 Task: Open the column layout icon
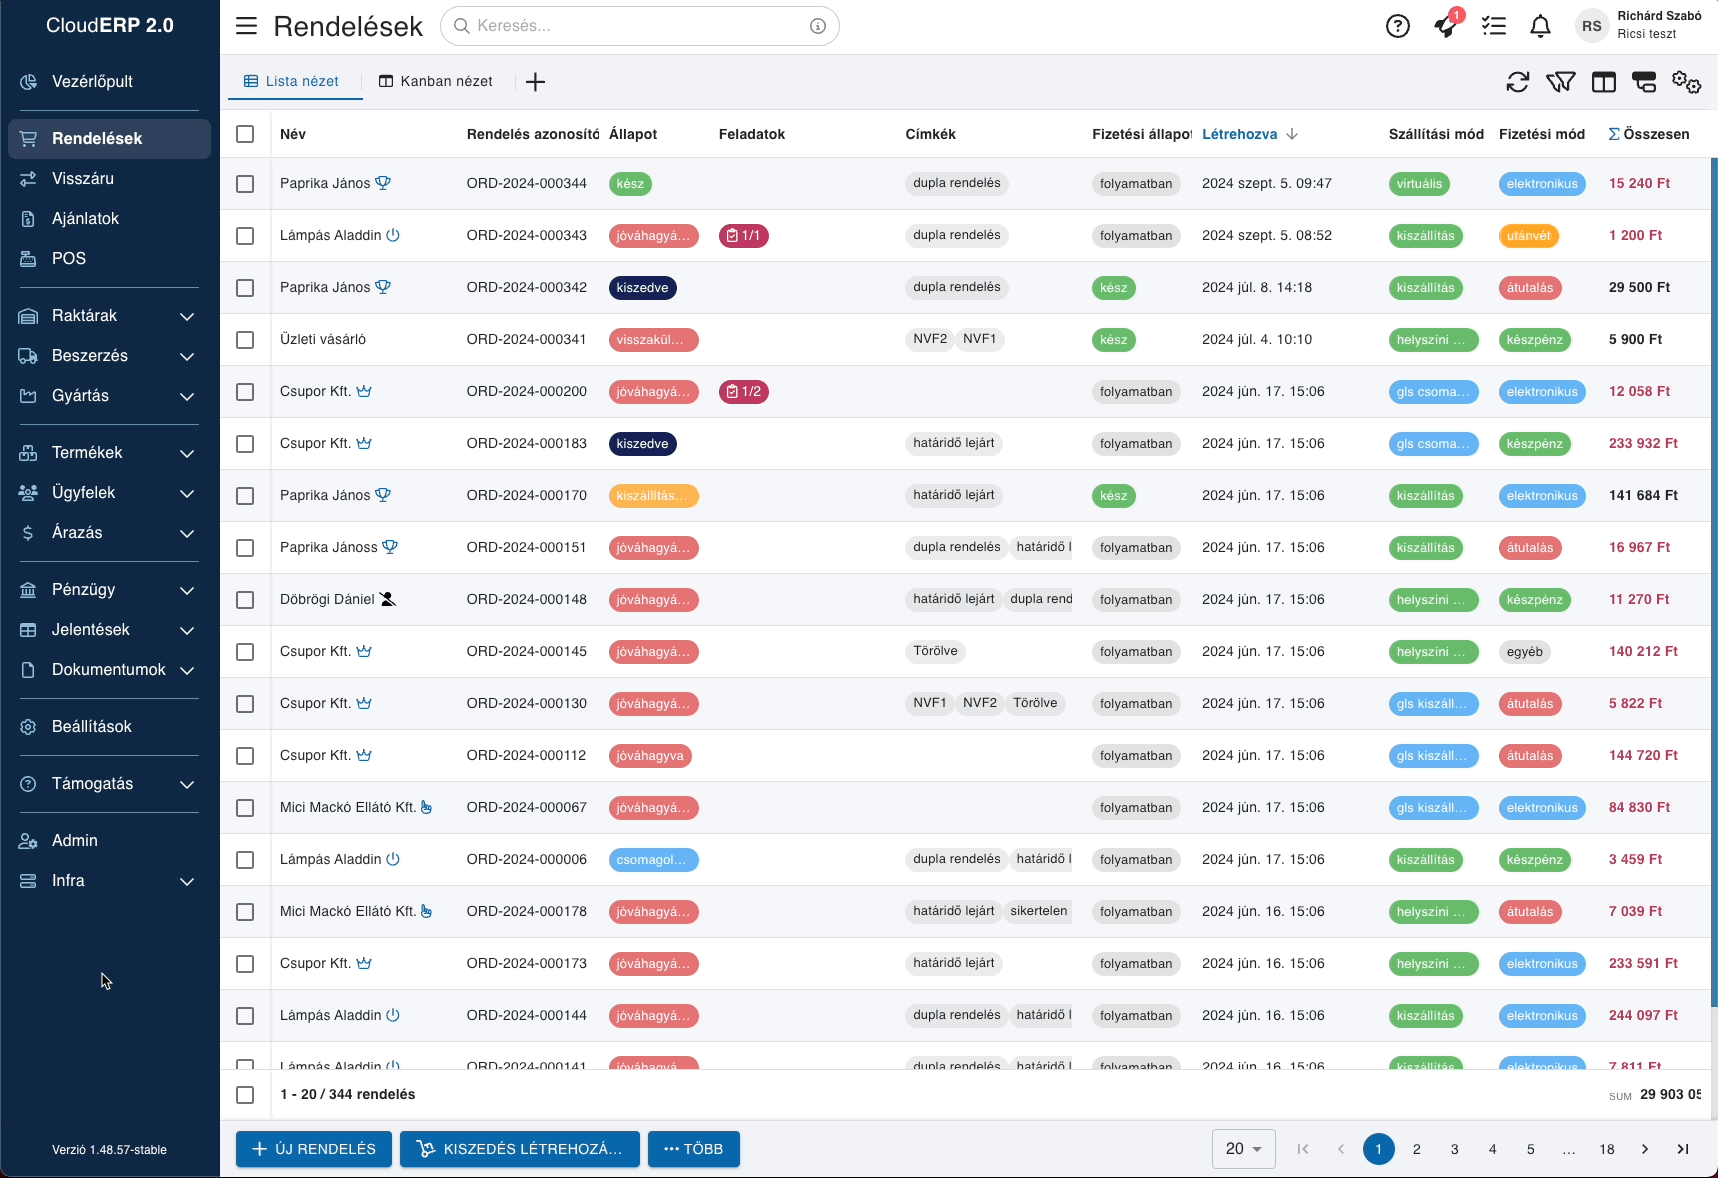coord(1603,82)
